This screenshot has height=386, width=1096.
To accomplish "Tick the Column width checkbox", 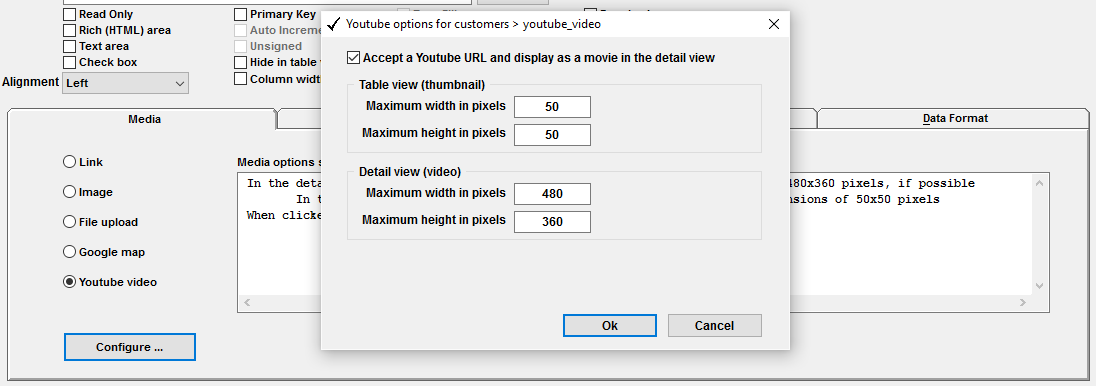I will click(240, 79).
